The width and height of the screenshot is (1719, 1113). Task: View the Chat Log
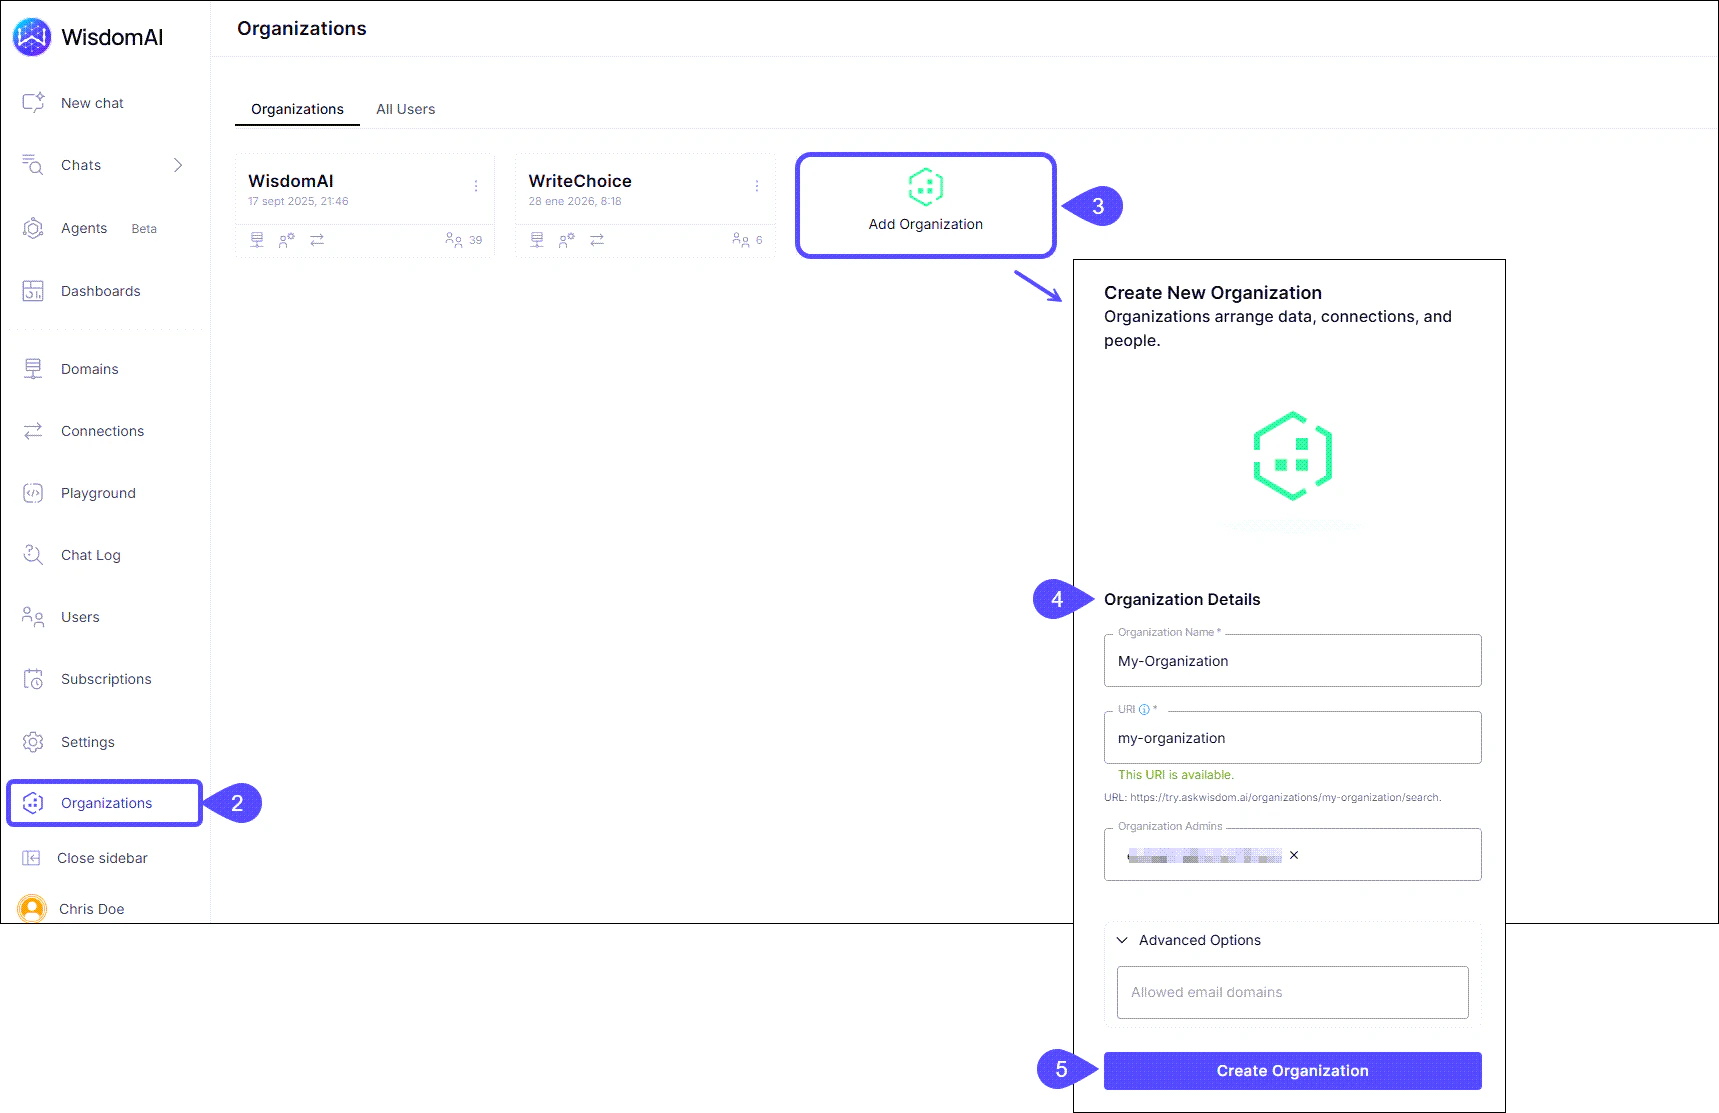click(x=90, y=554)
